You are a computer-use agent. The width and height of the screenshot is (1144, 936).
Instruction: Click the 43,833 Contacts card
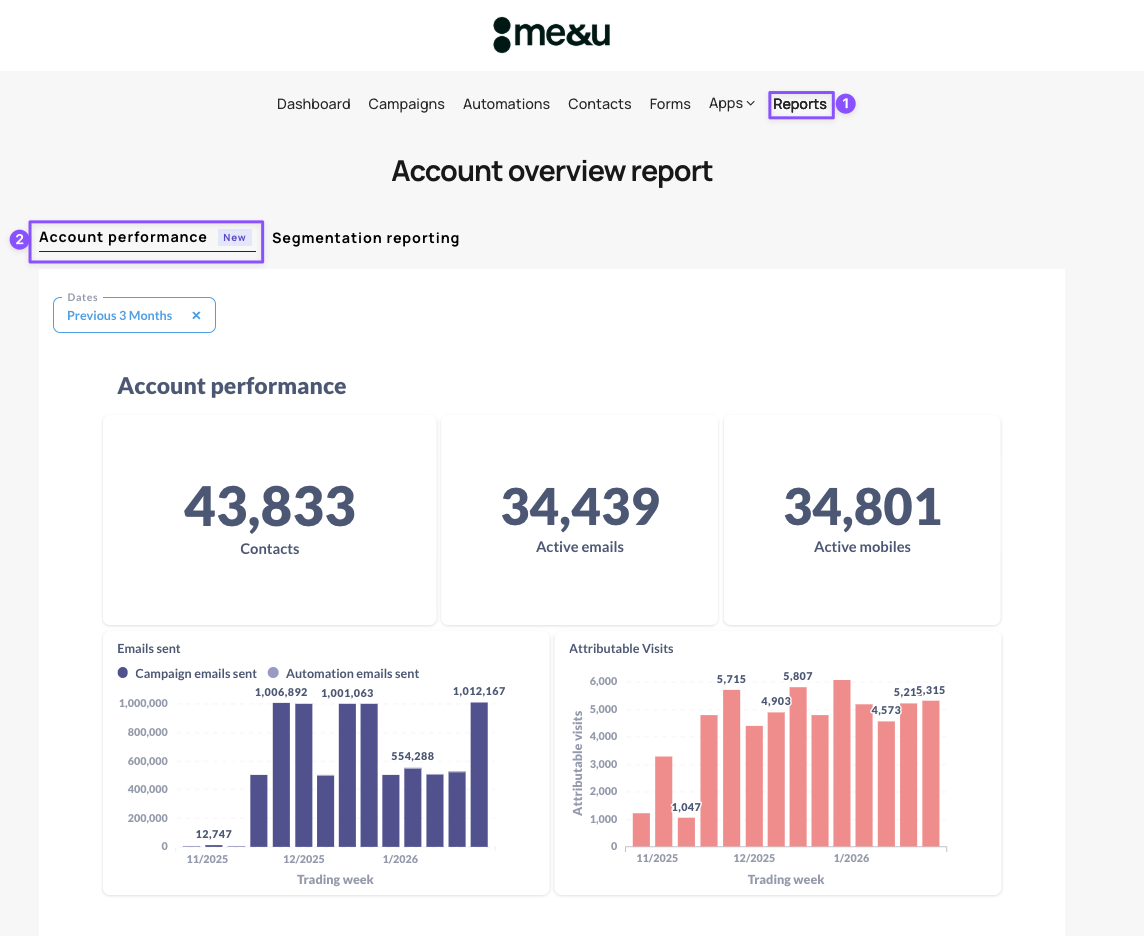click(x=269, y=519)
